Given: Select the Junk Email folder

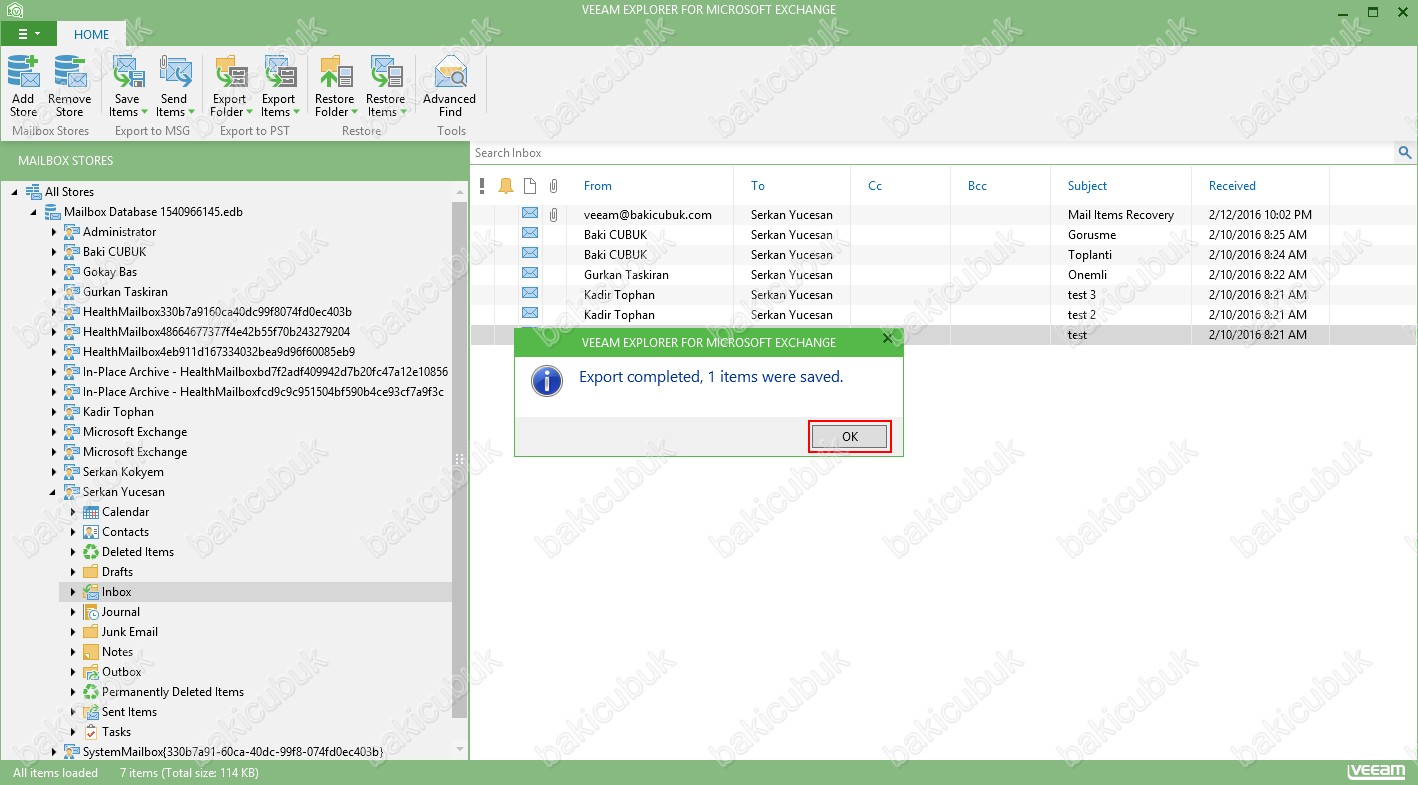Looking at the screenshot, I should pos(130,632).
